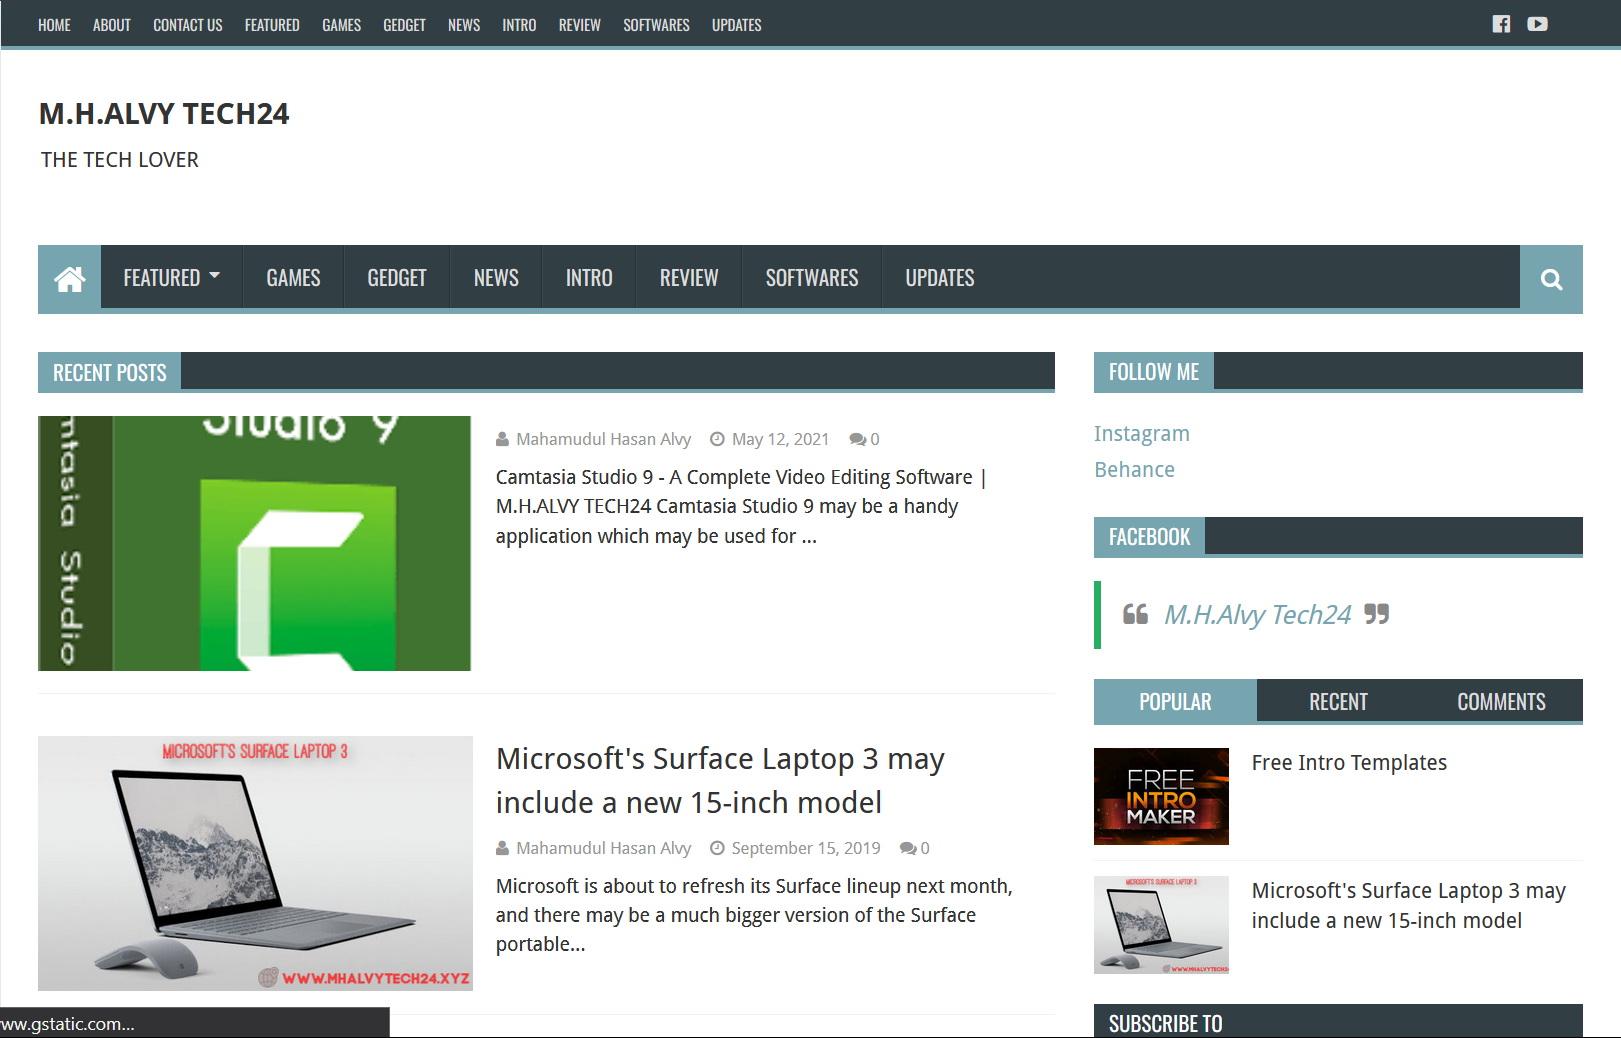Image resolution: width=1621 pixels, height=1038 pixels.
Task: Open GEDGET in main navigation bar
Action: click(397, 278)
